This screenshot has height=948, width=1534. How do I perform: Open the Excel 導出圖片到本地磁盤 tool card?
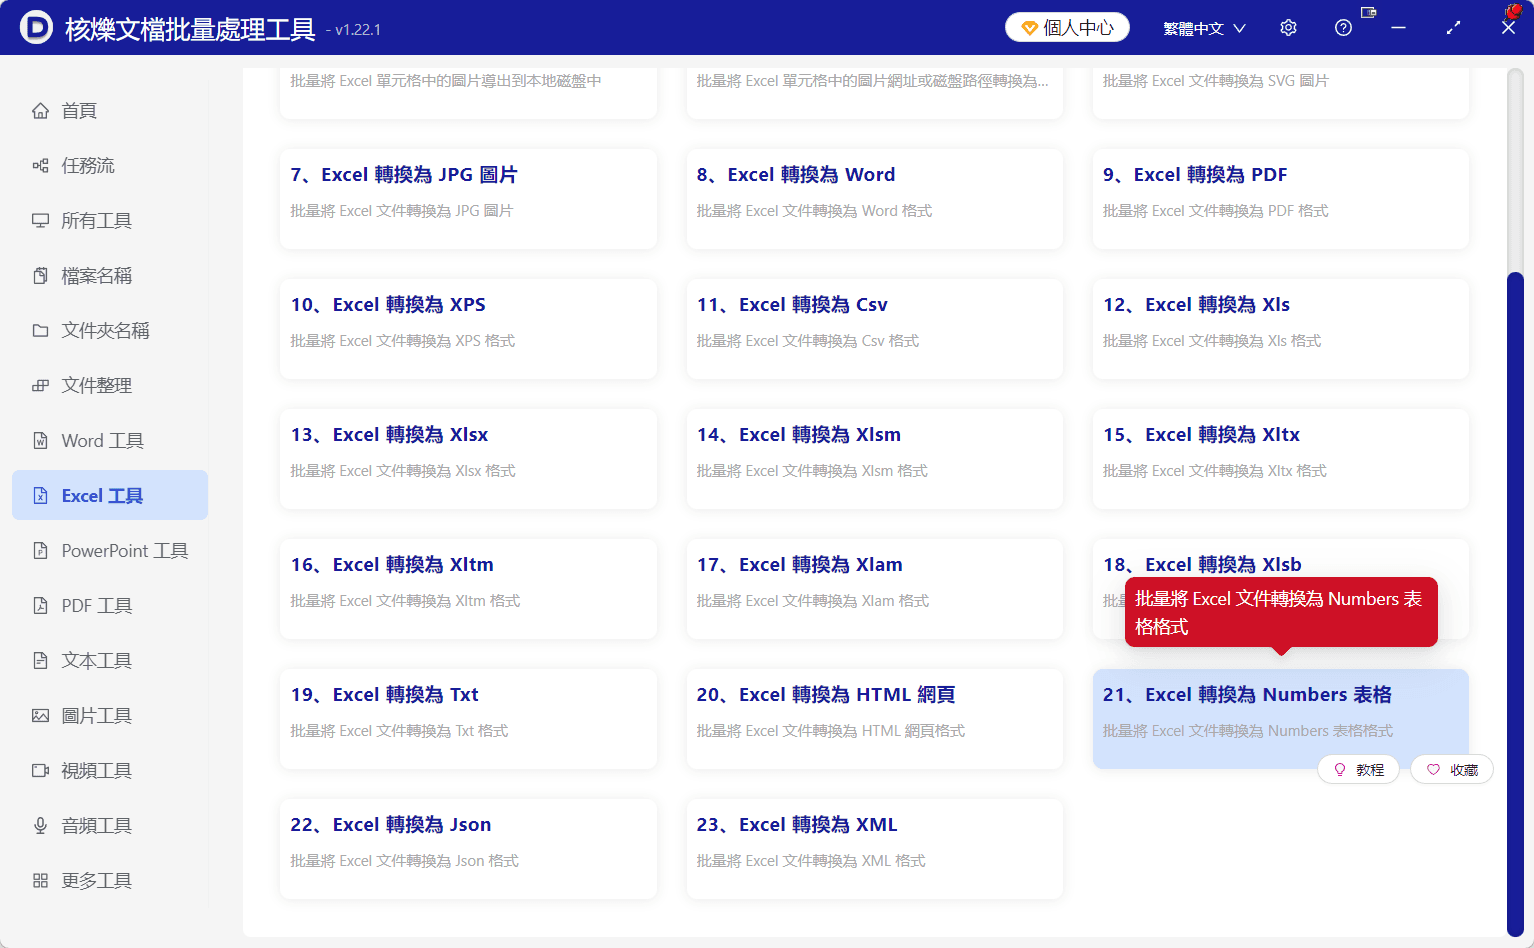468,93
